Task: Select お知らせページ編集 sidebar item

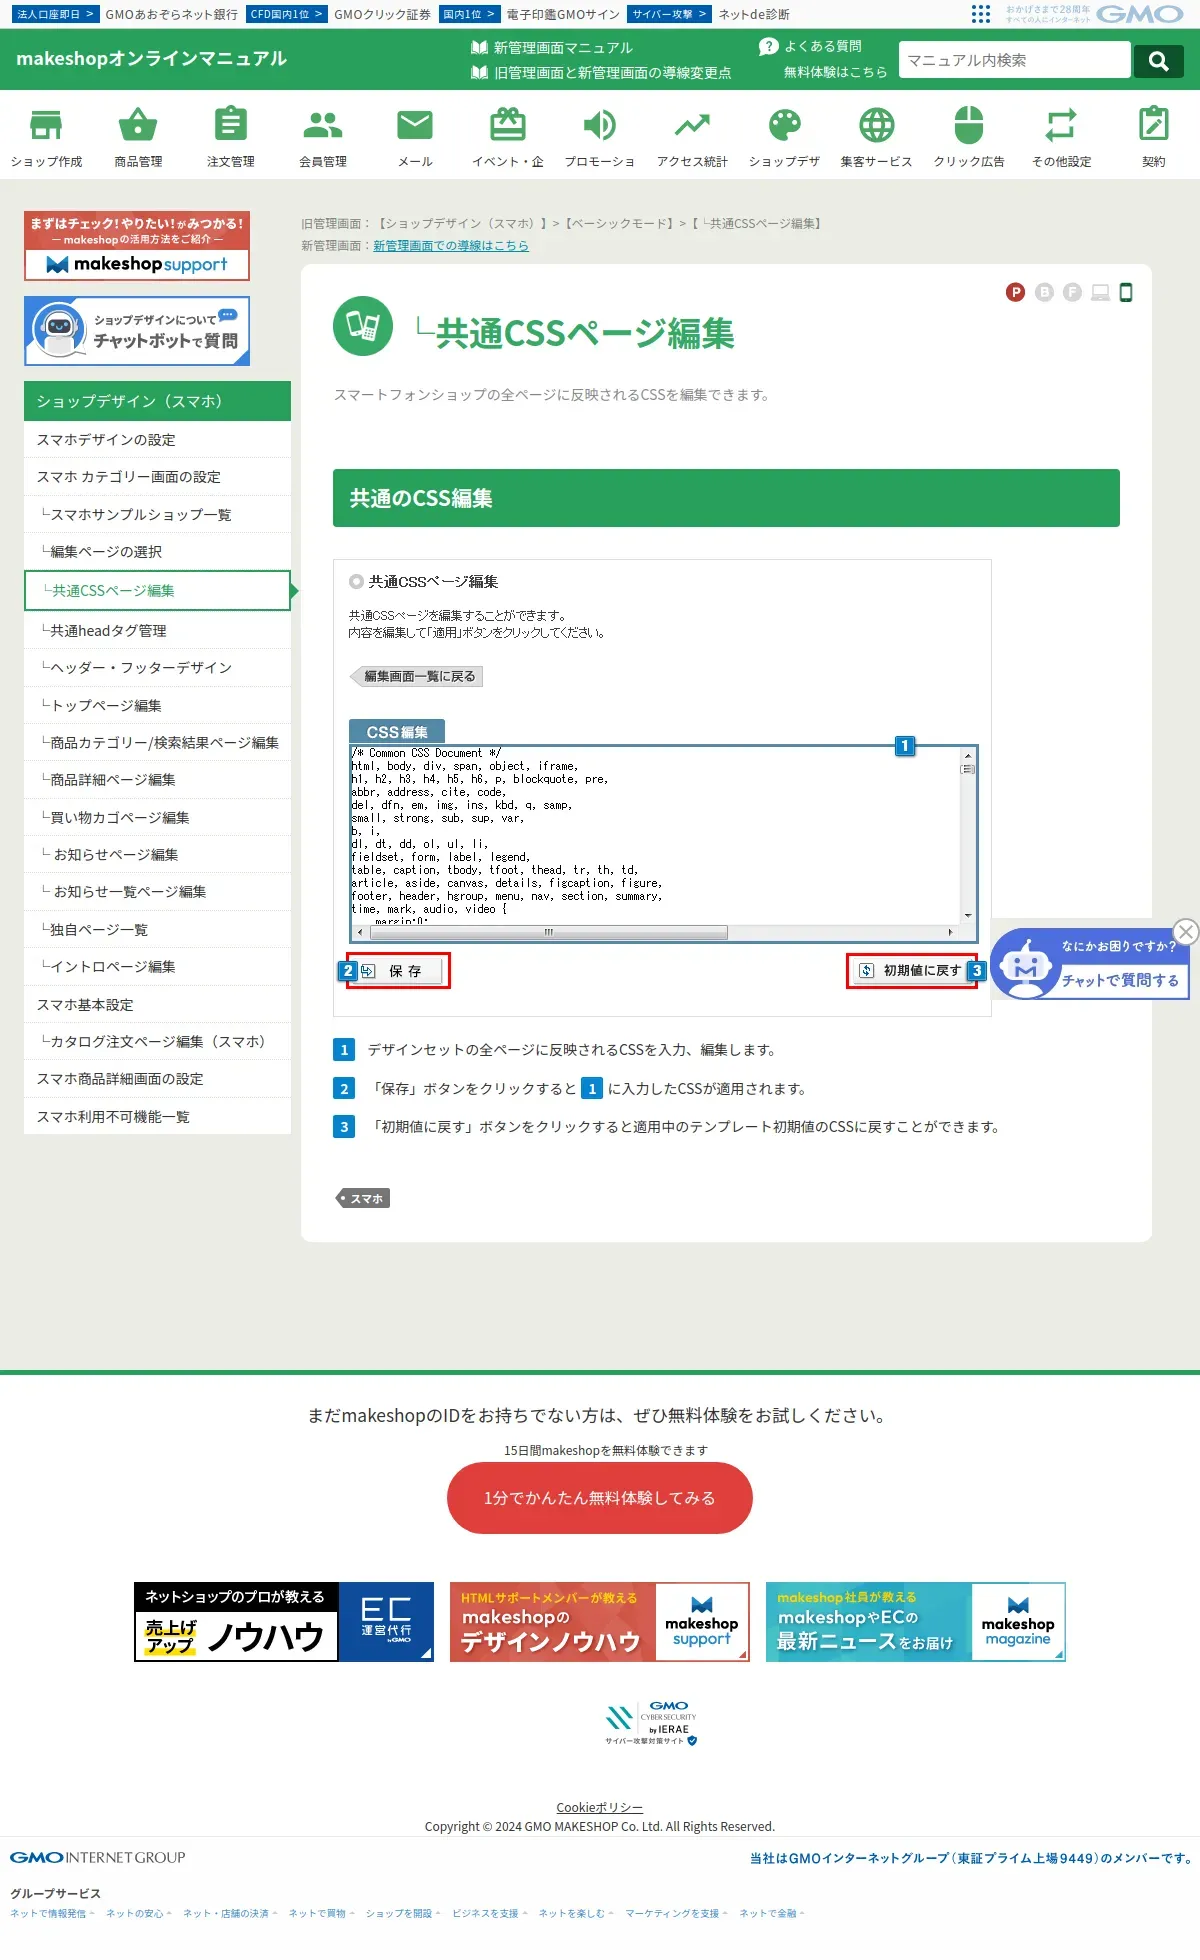Action: tap(157, 854)
